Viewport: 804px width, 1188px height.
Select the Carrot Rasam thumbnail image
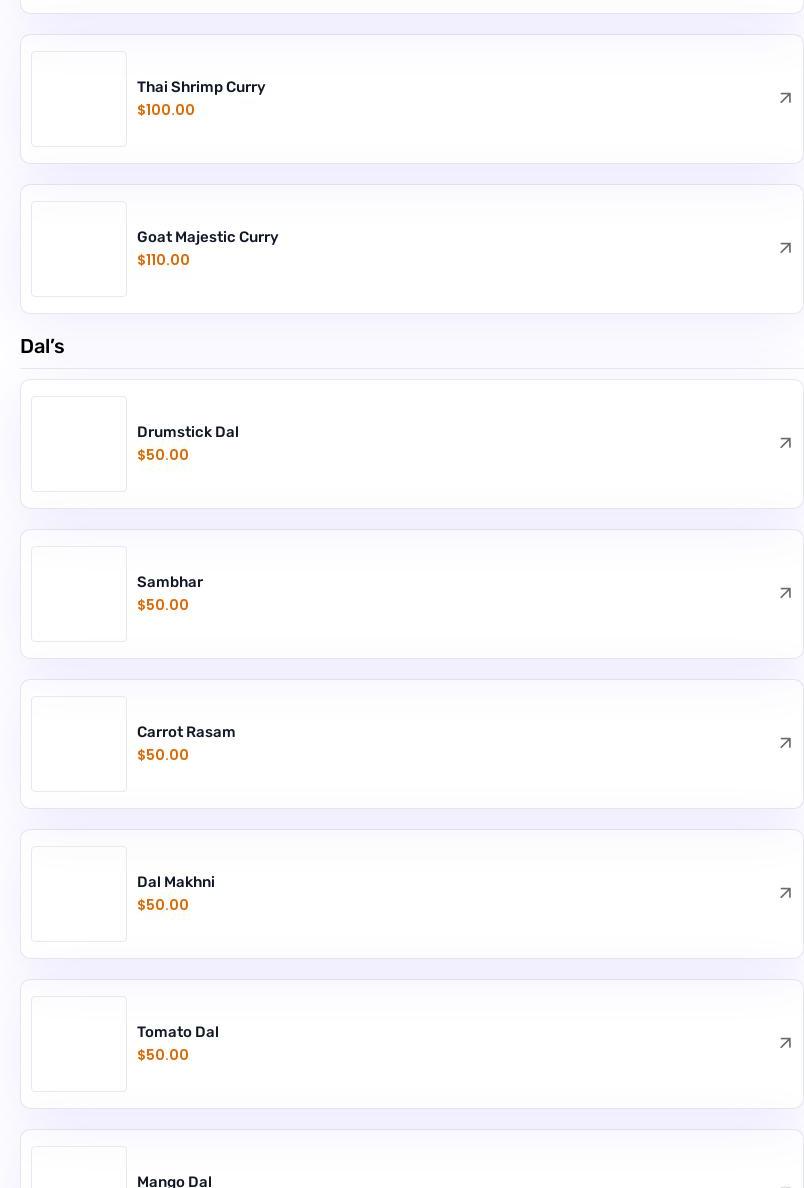(79, 744)
